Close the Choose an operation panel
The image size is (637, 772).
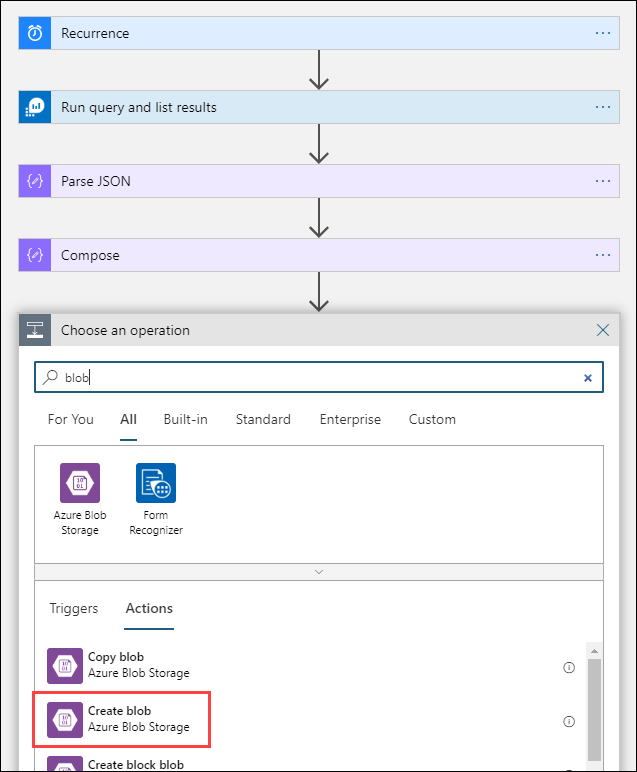click(603, 330)
